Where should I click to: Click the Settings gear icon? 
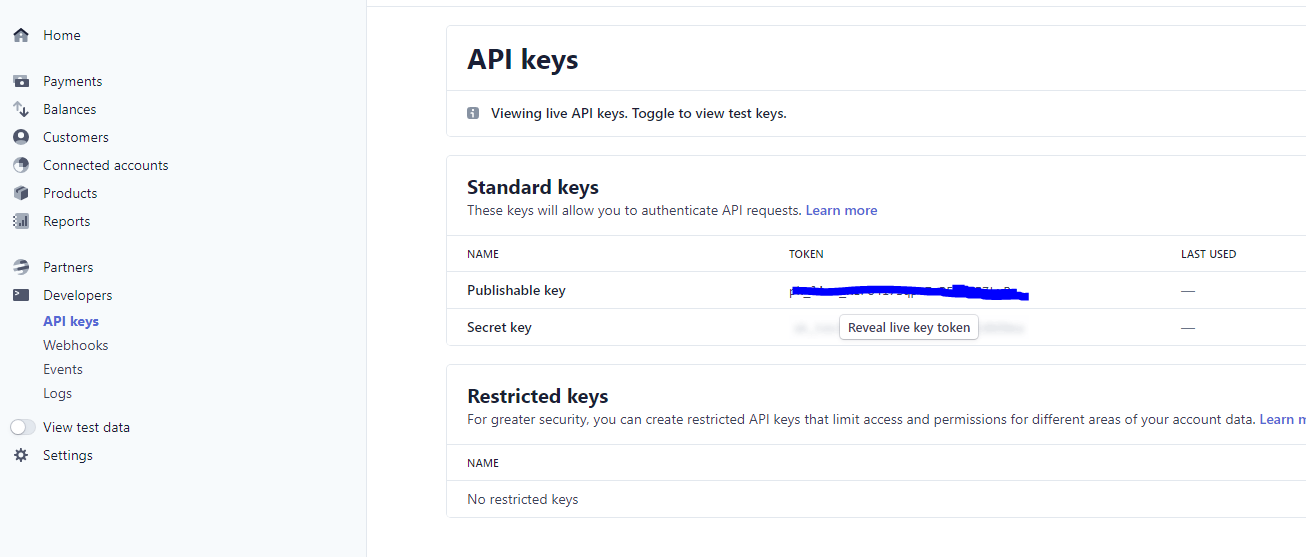tap(21, 455)
